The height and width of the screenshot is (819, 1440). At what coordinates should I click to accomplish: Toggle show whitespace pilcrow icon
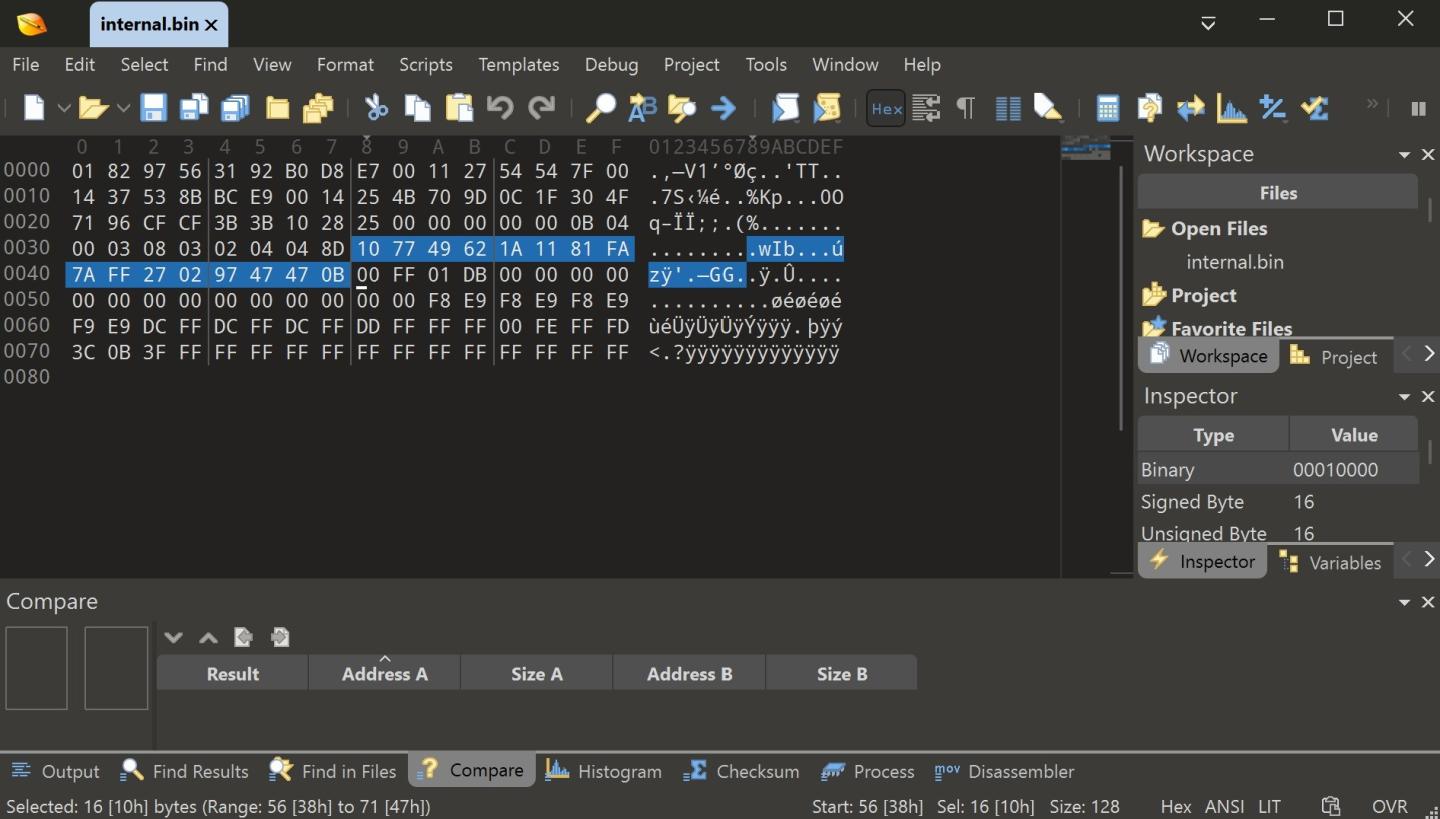965,108
